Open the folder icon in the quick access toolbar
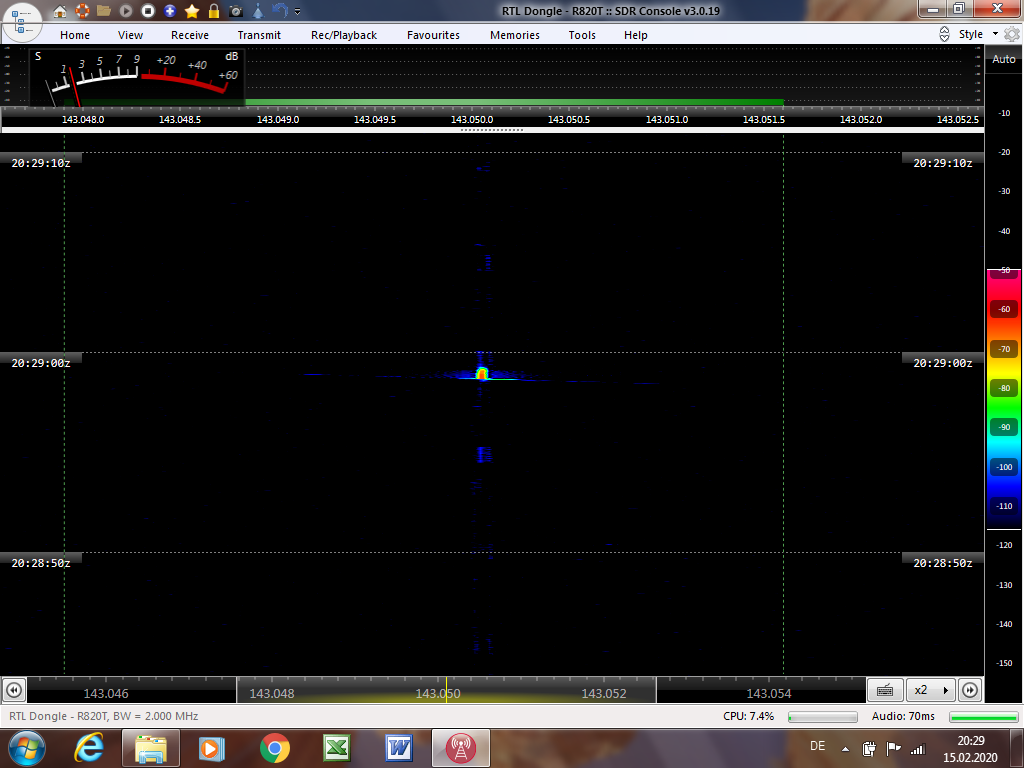The image size is (1024, 768). point(104,11)
